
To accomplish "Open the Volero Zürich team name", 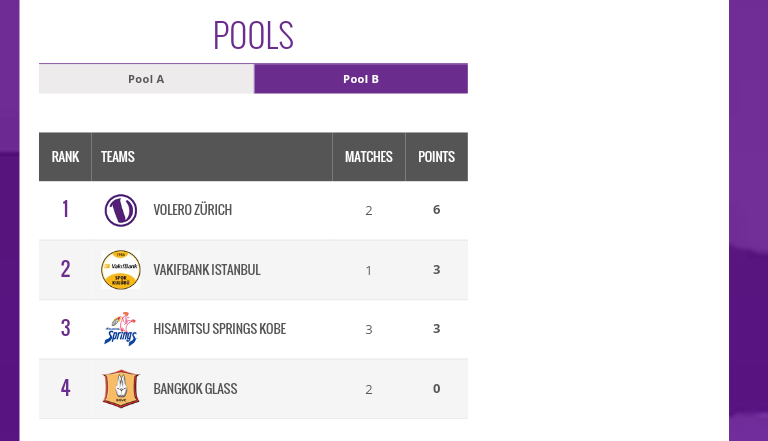I will pyautogui.click(x=192, y=210).
